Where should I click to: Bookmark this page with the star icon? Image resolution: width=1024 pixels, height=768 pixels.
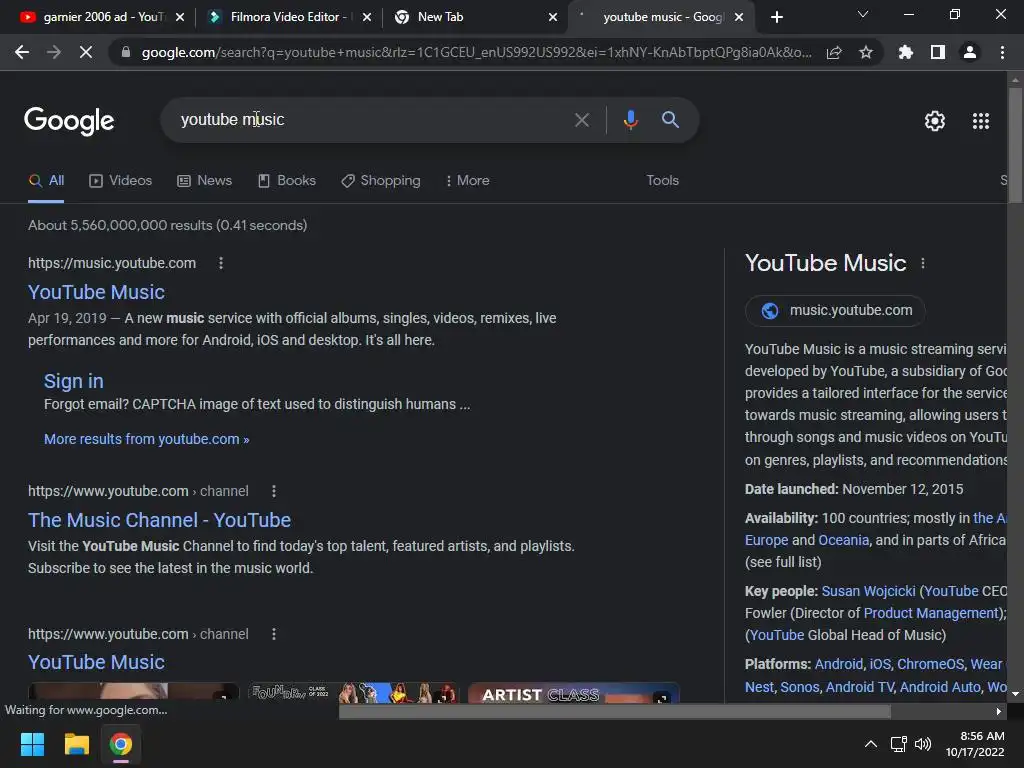click(x=866, y=52)
